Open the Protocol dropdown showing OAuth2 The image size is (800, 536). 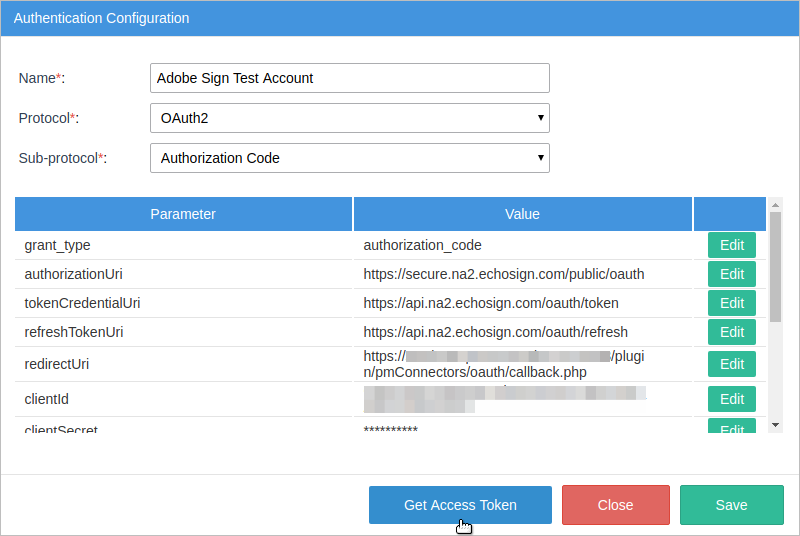click(x=349, y=118)
